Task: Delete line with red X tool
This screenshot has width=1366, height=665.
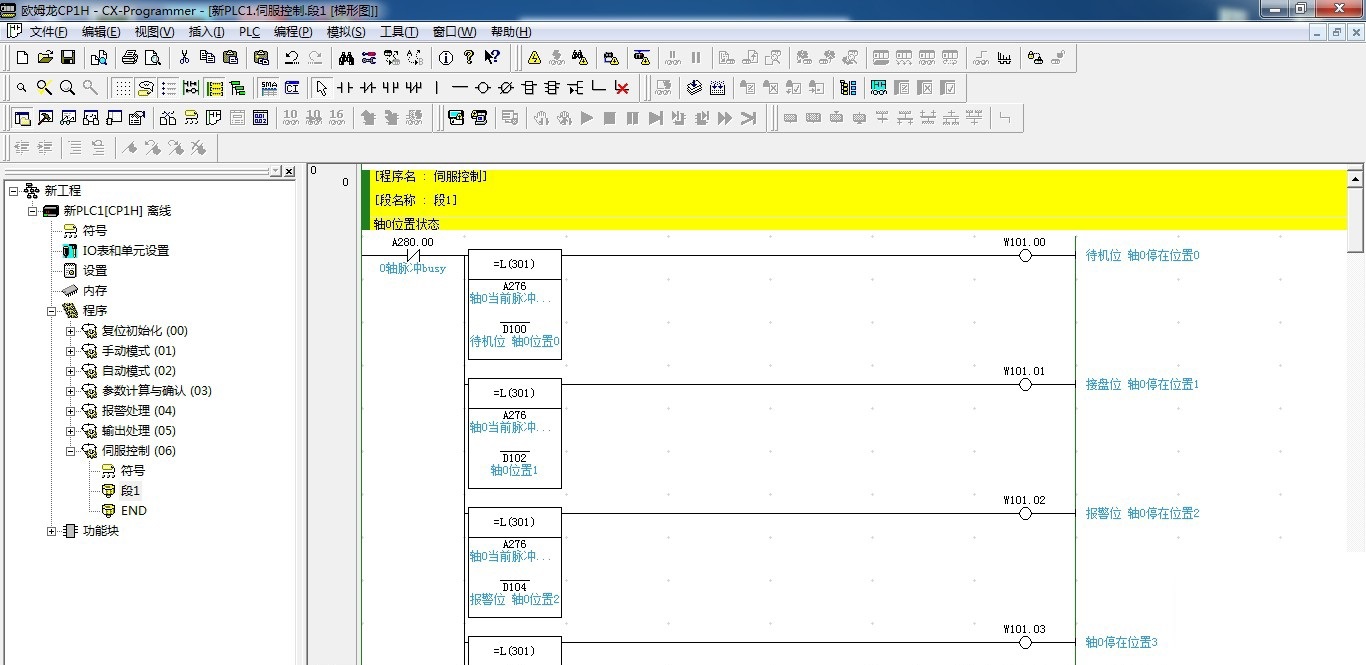Action: pyautogui.click(x=622, y=88)
